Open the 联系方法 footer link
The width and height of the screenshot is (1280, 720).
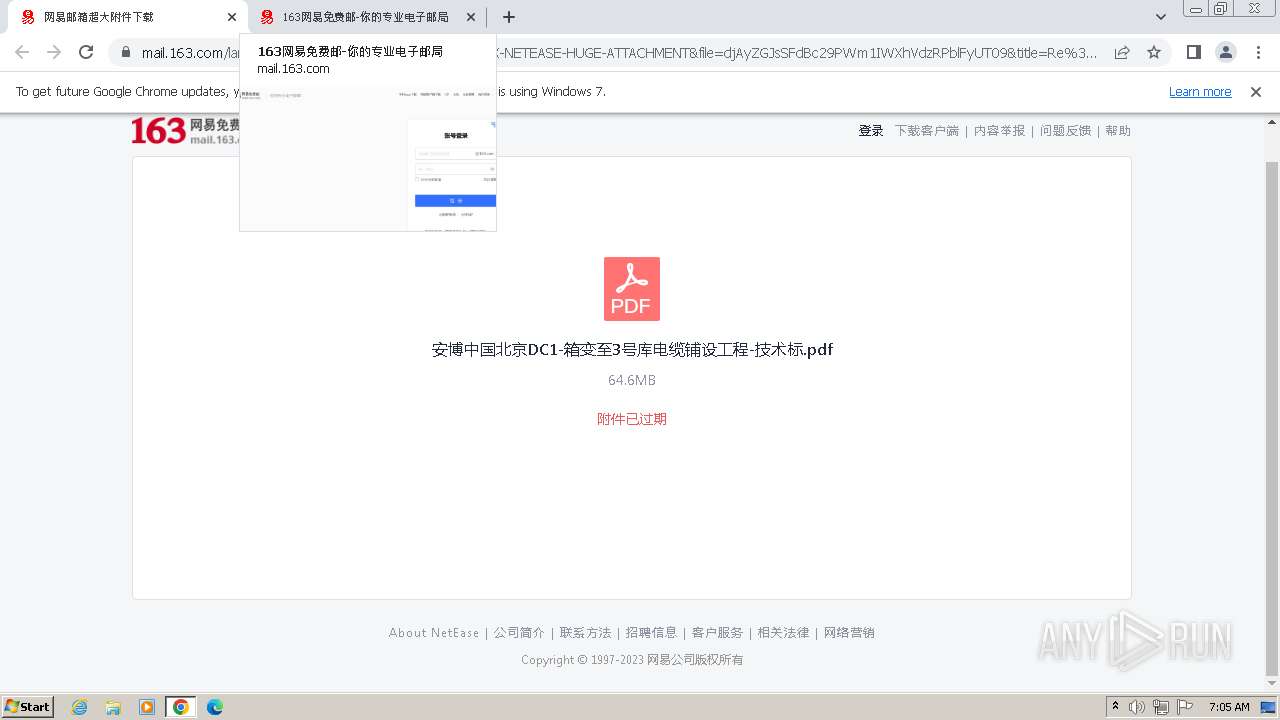[x=585, y=633]
